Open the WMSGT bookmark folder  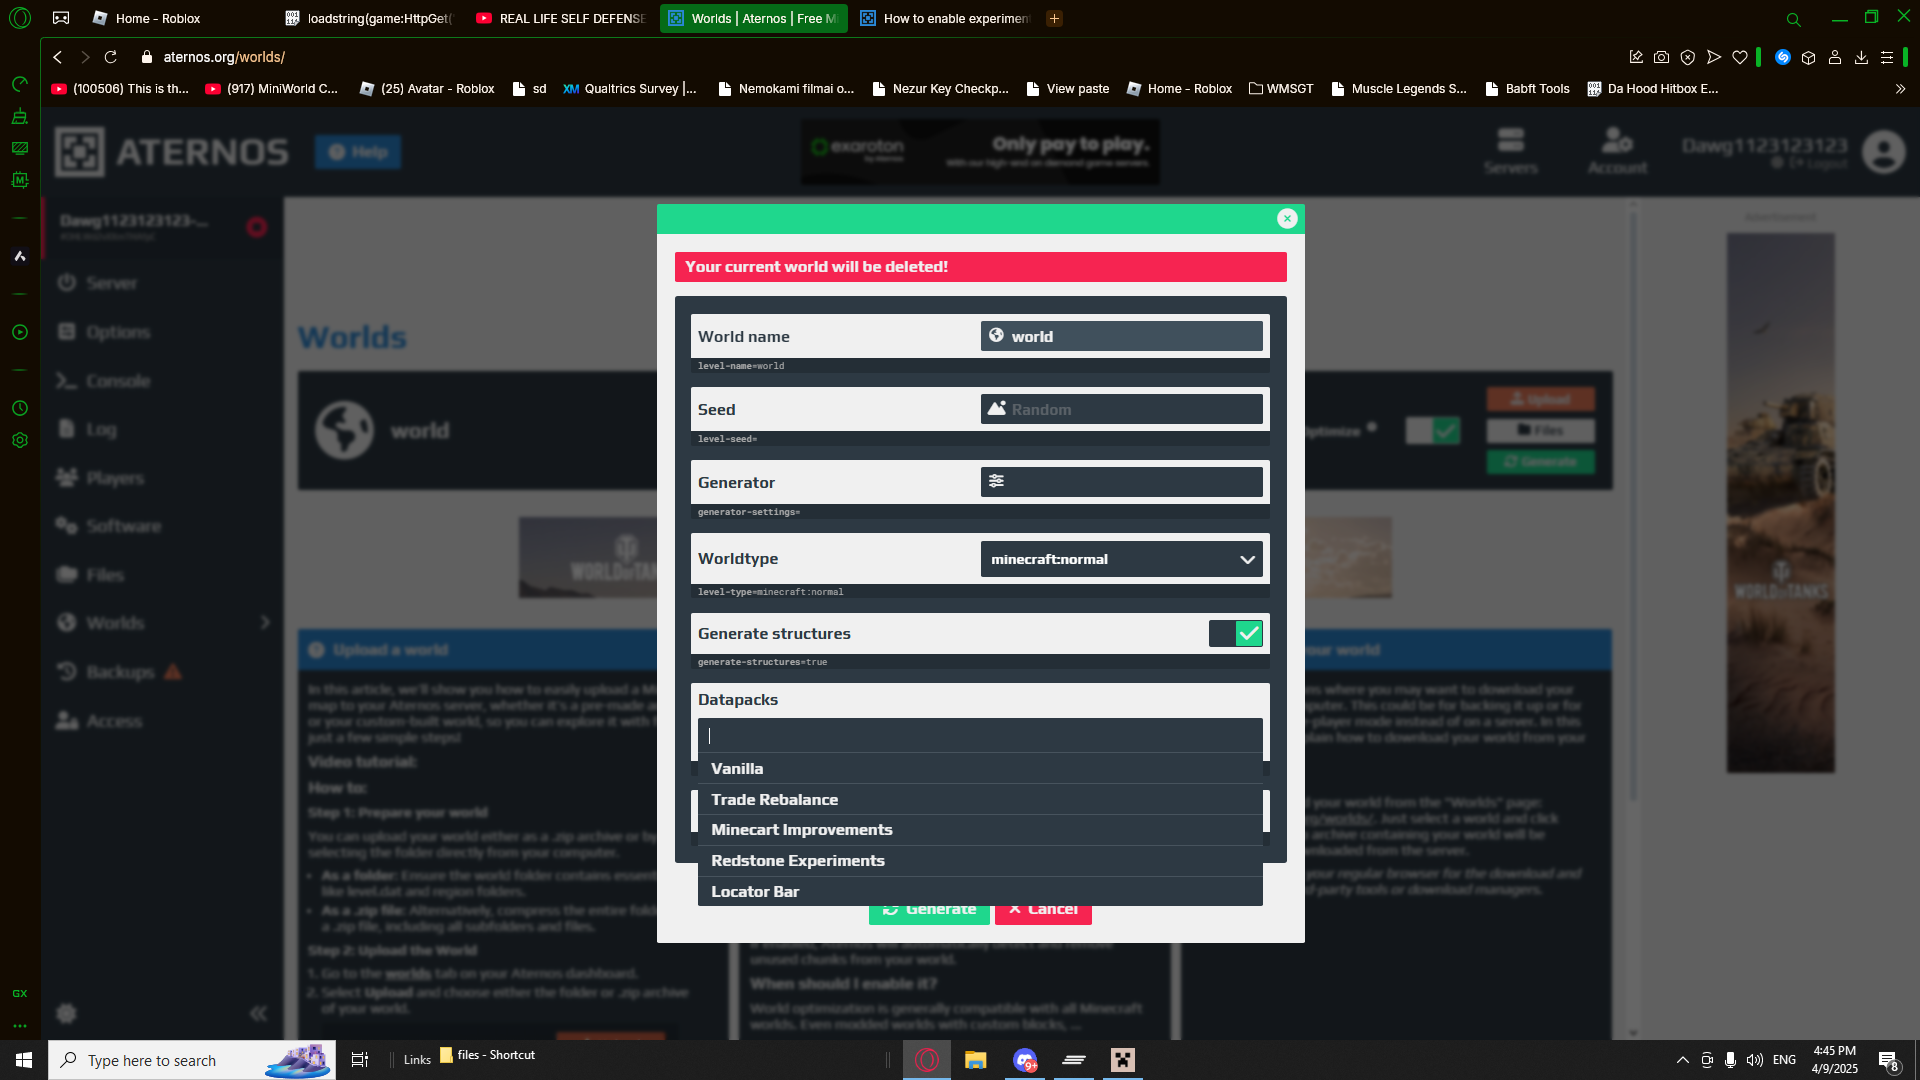click(1281, 89)
